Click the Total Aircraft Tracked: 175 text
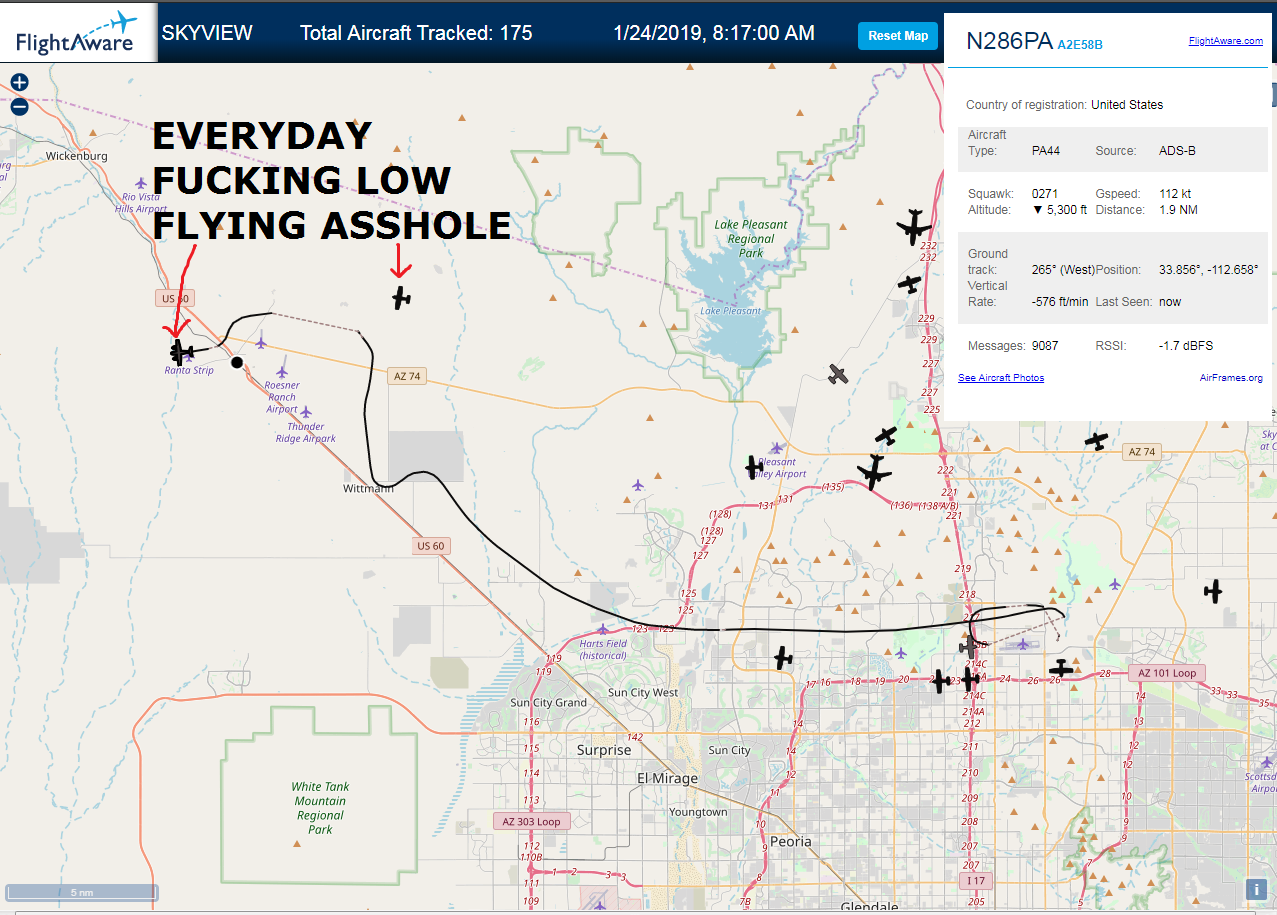Viewport: 1277px width, 915px height. click(x=416, y=33)
